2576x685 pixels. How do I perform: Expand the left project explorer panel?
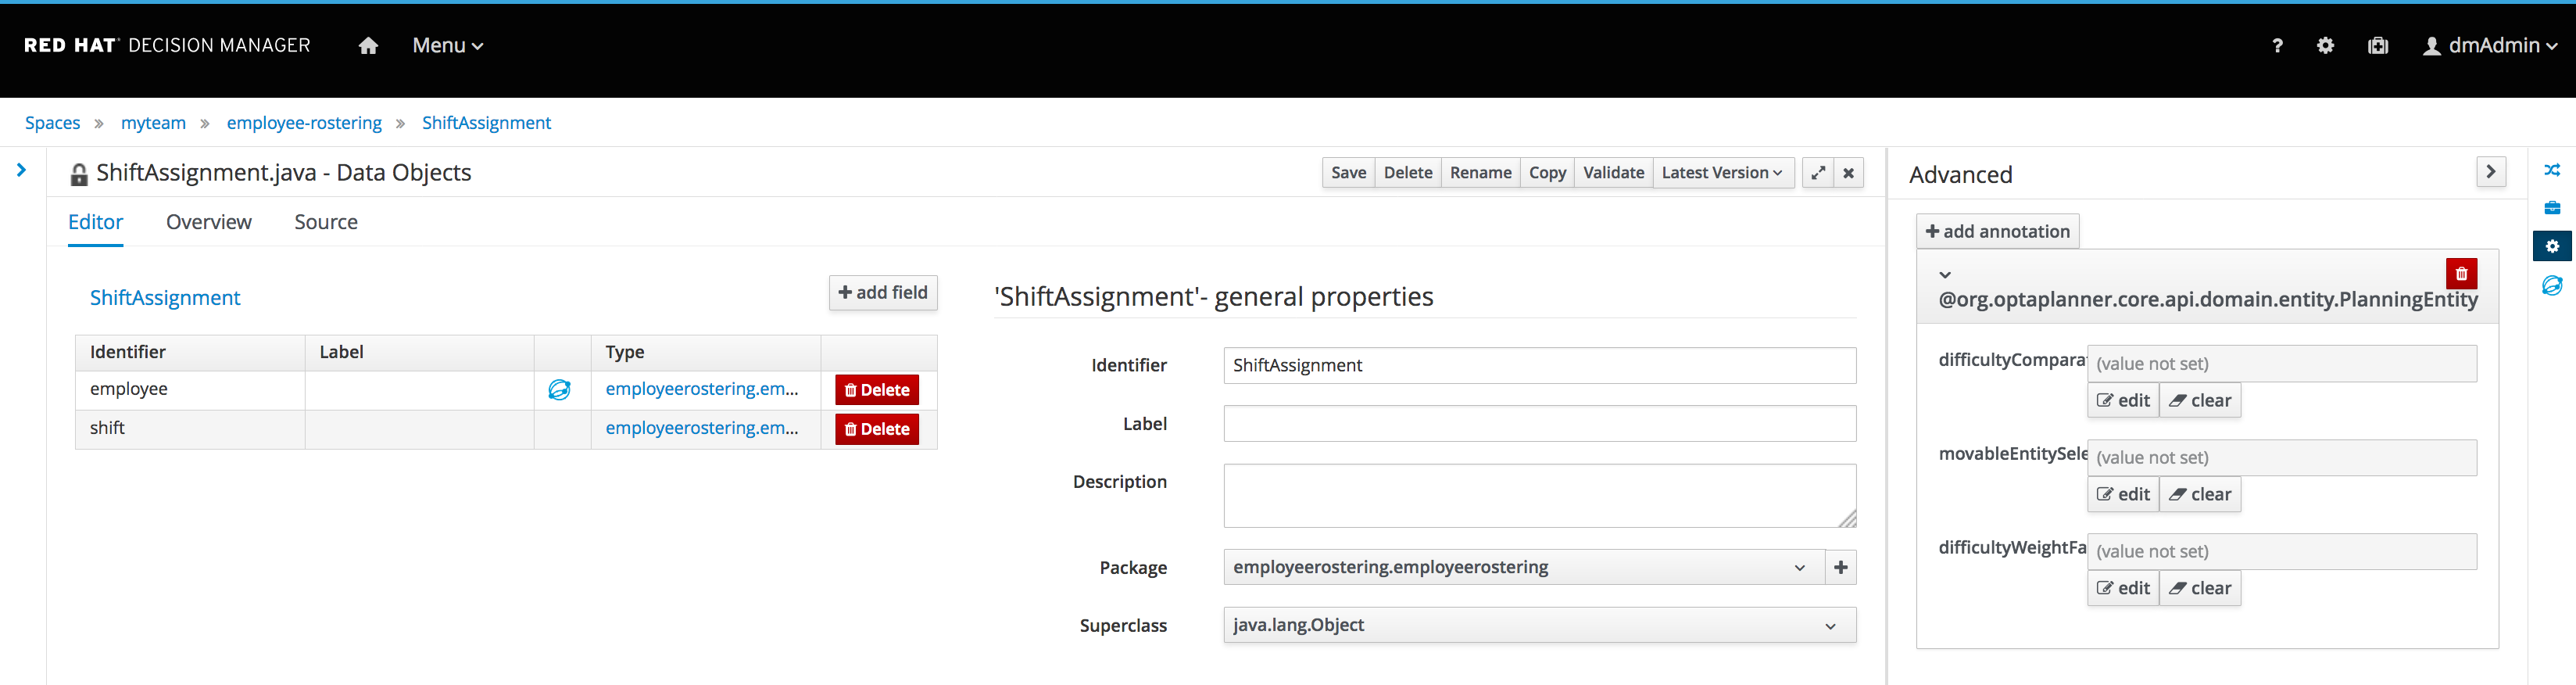21,171
